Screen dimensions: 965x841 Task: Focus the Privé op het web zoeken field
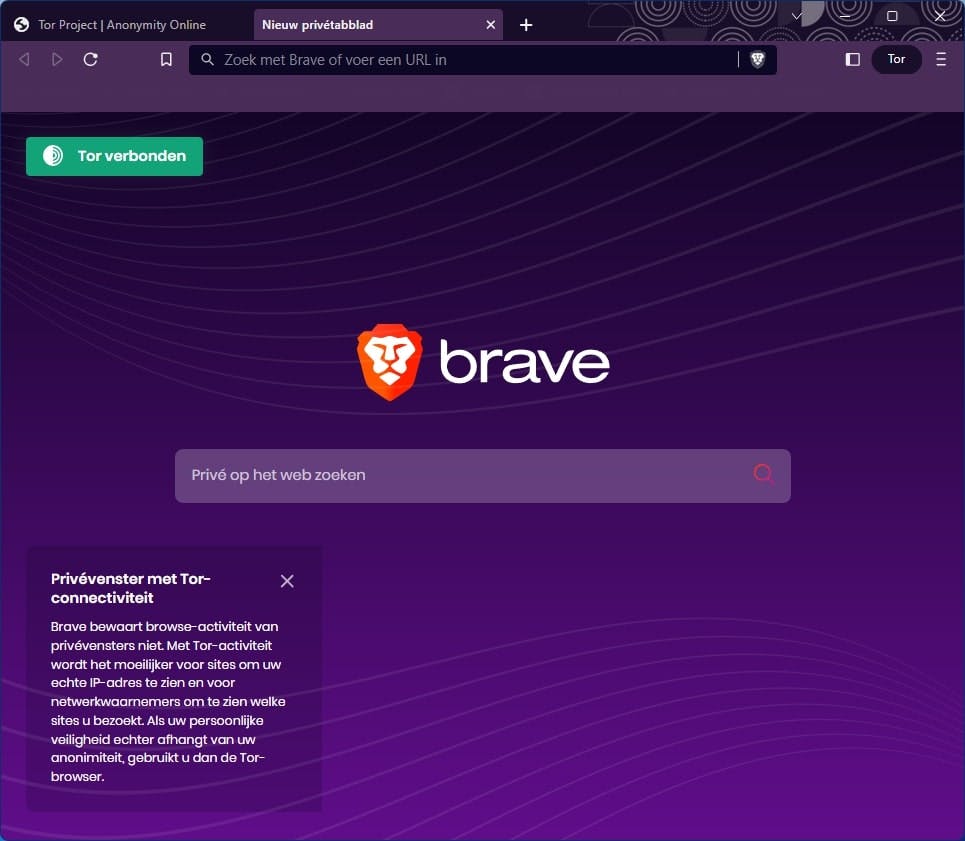(482, 476)
